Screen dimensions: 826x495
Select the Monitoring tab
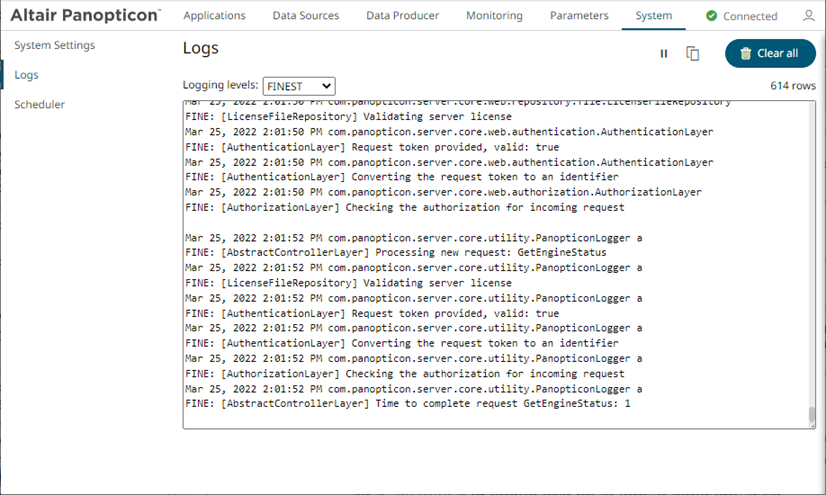click(494, 16)
